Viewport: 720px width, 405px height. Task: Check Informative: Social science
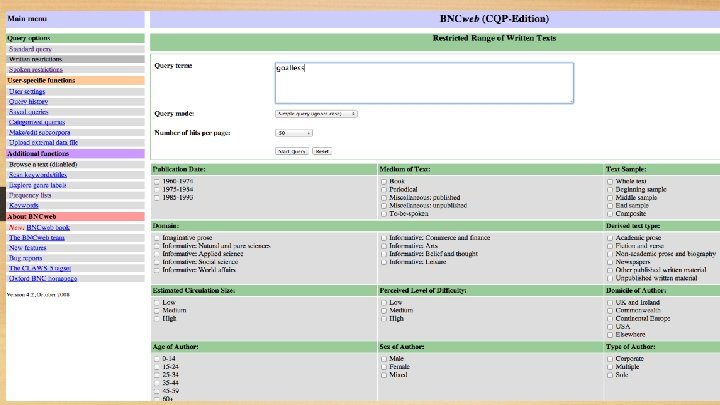(x=157, y=262)
